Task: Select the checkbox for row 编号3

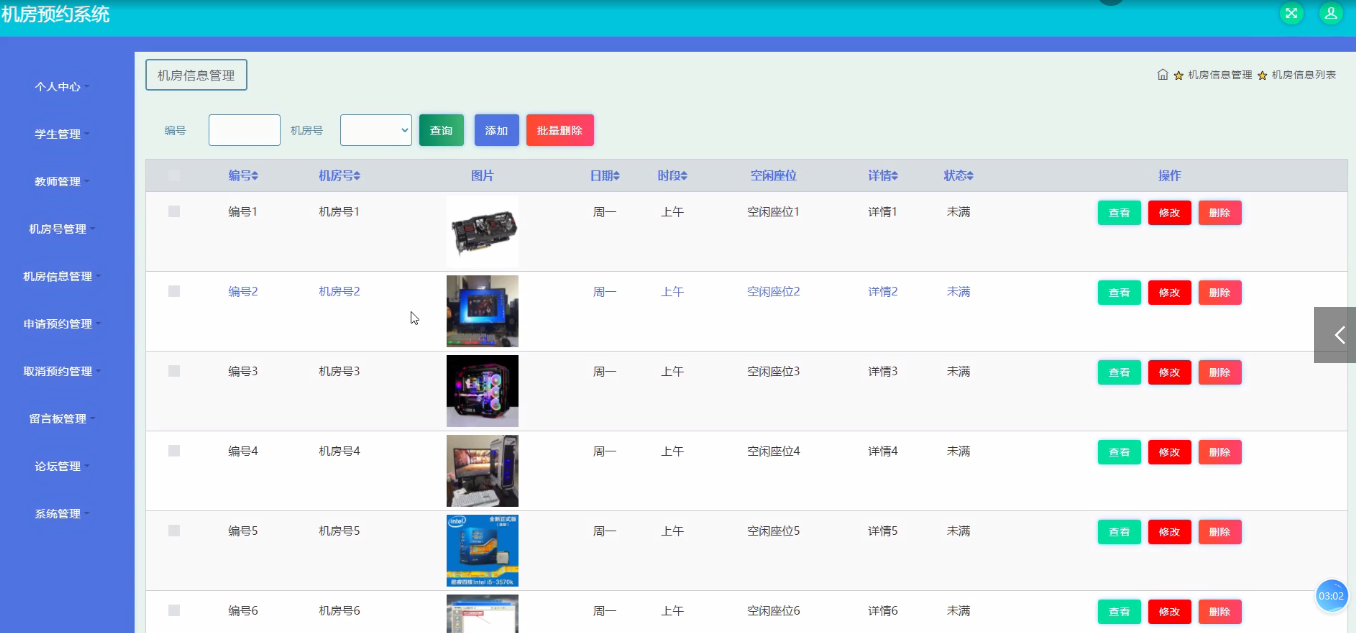Action: [x=174, y=371]
